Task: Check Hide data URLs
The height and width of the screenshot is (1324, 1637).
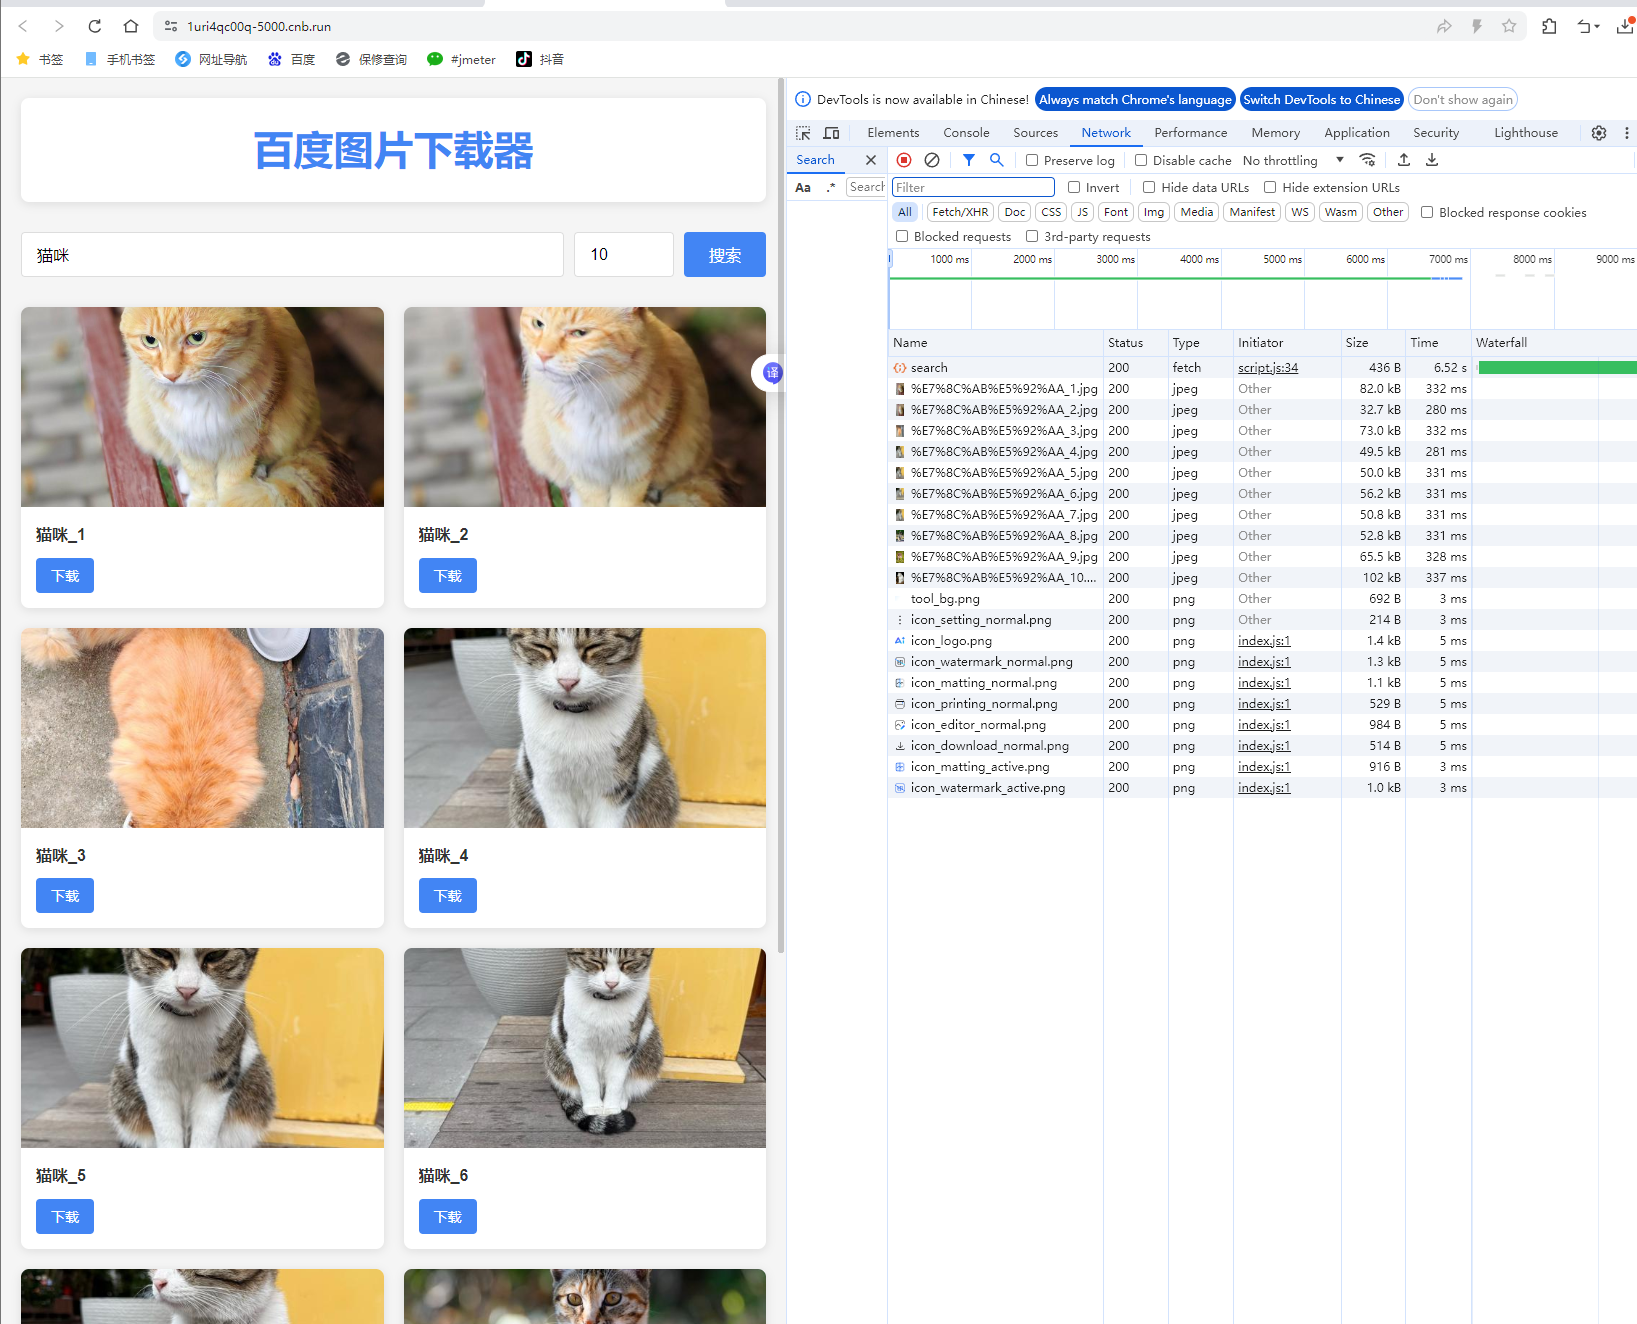Action: click(x=1149, y=187)
